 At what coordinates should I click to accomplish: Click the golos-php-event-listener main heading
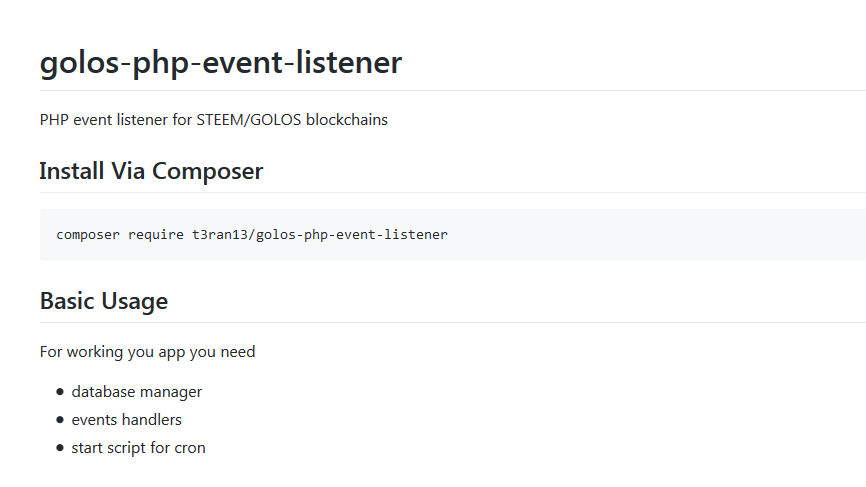pos(220,63)
